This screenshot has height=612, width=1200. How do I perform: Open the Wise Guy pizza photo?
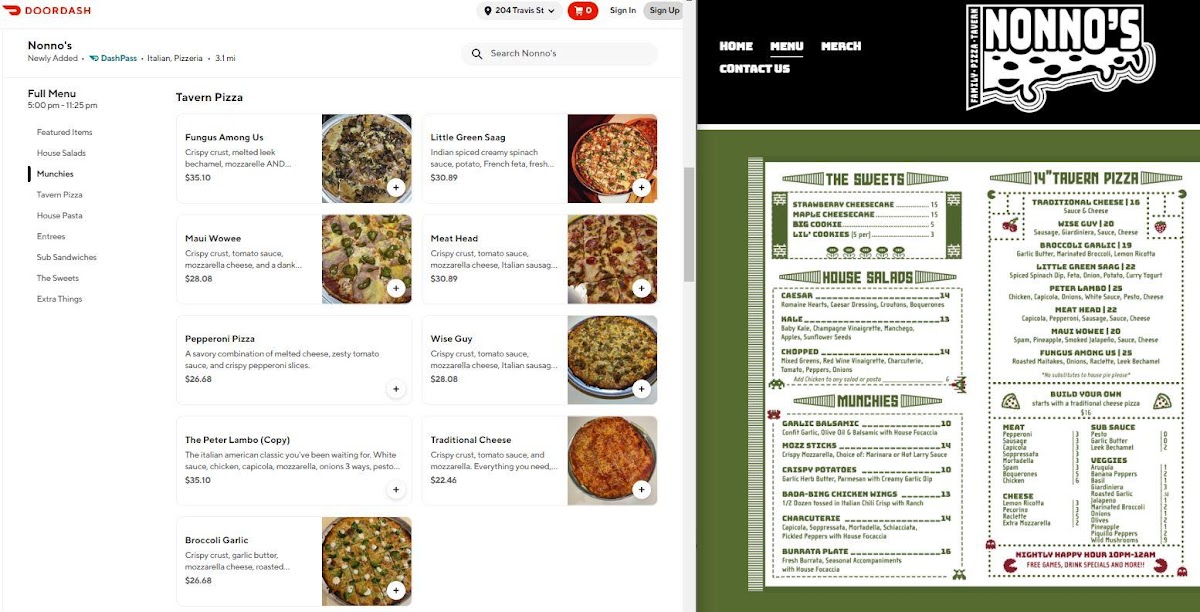pos(612,361)
